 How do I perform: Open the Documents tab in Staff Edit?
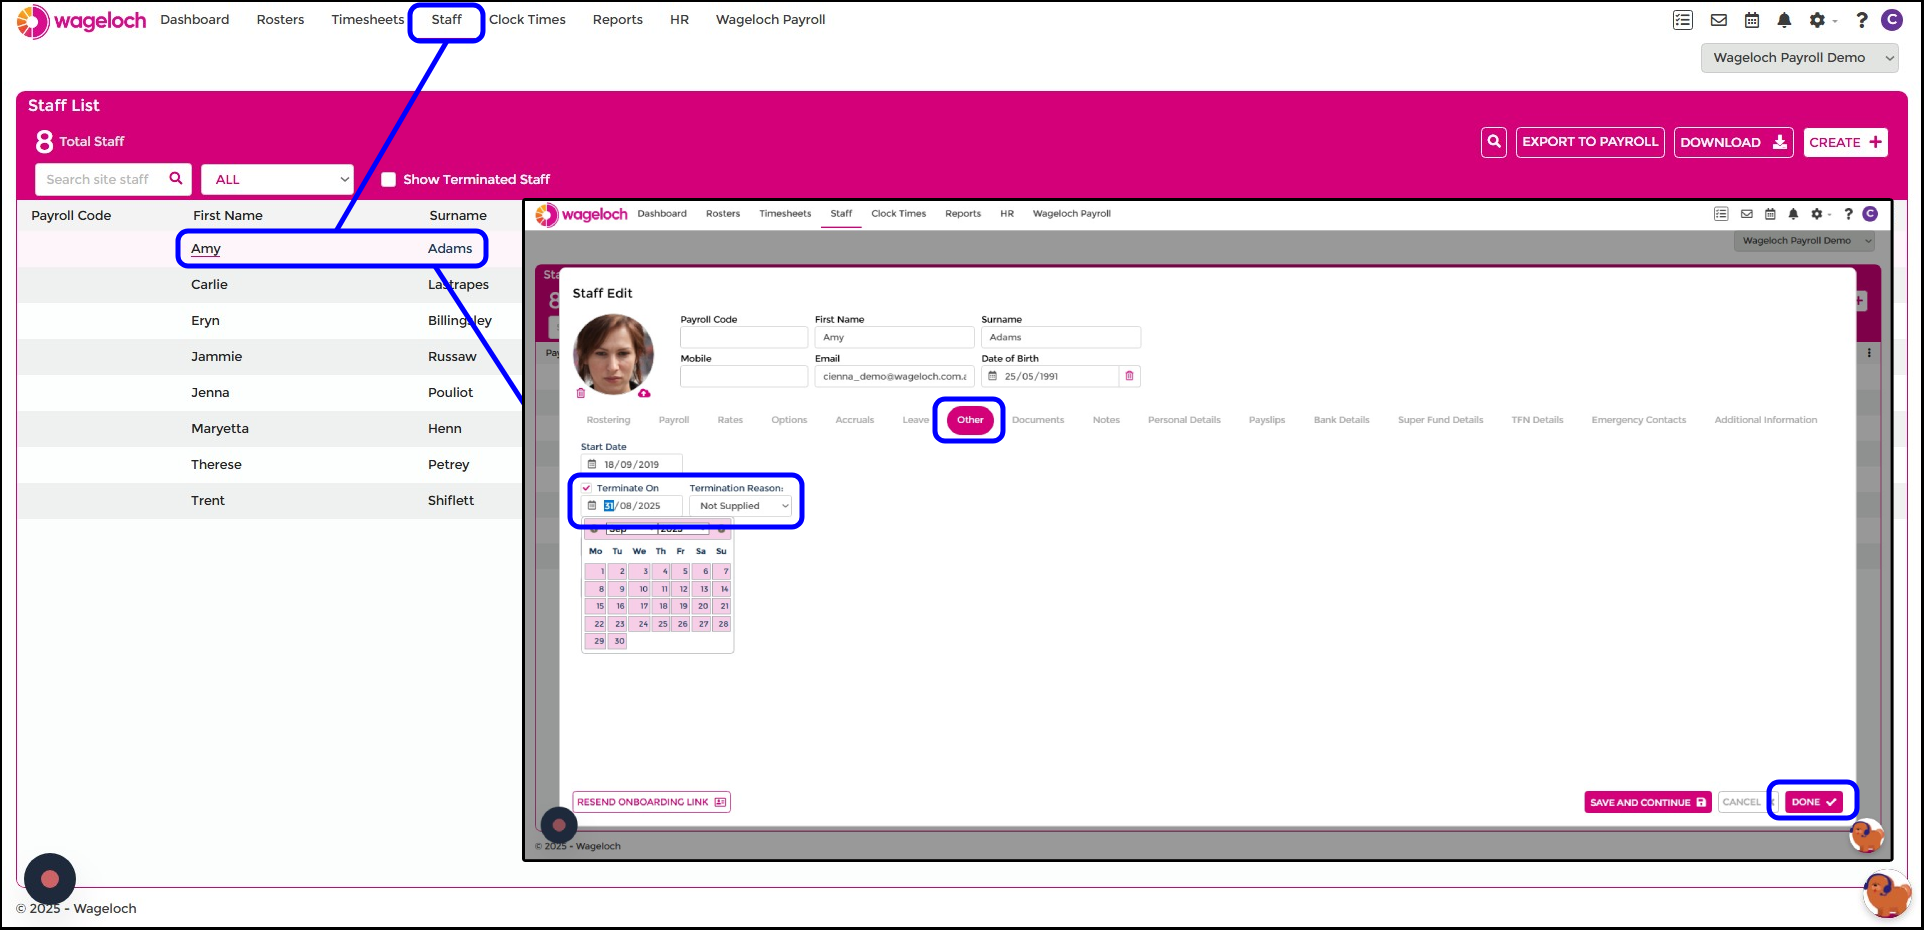1037,420
